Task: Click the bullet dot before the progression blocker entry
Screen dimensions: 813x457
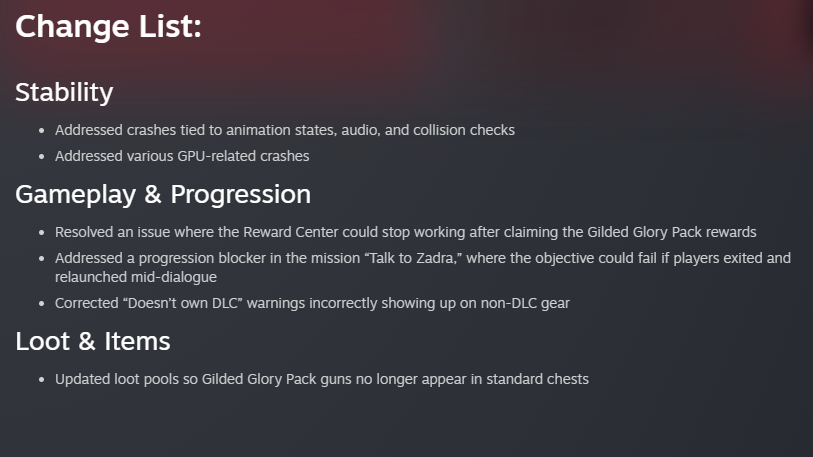Action: pos(41,259)
